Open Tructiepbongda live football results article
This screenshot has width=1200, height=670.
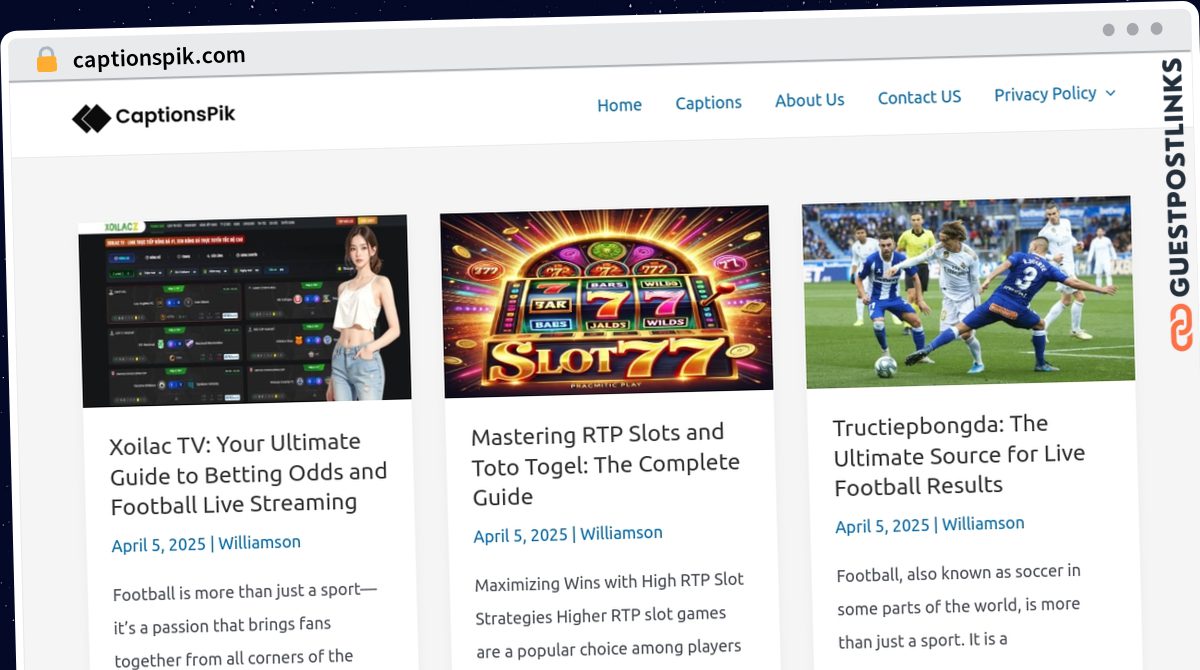(x=958, y=455)
